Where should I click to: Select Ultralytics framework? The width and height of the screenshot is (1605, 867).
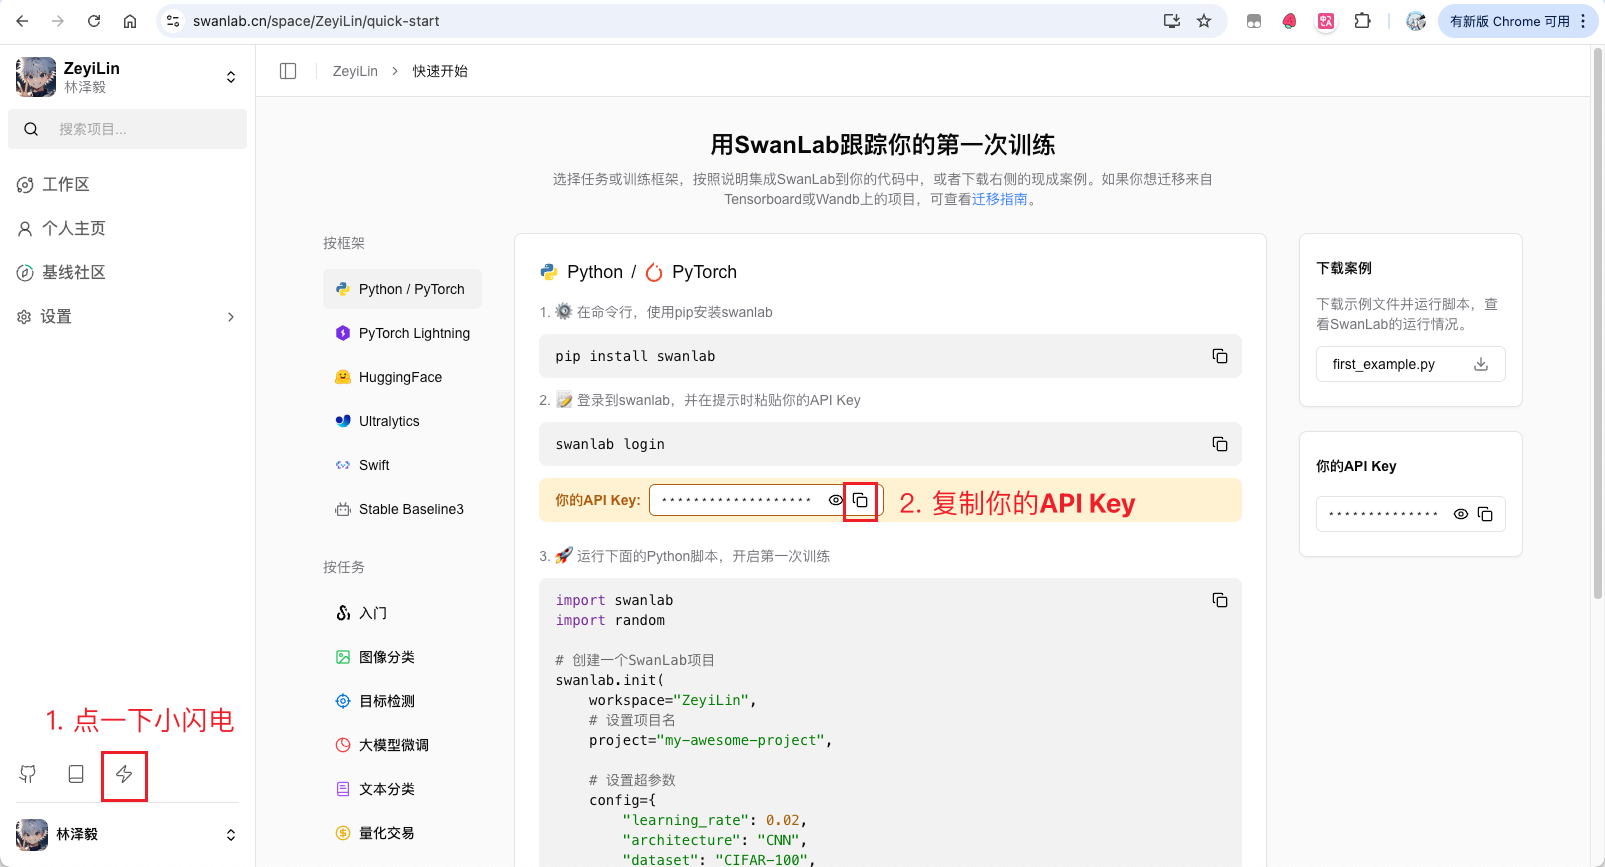[402, 421]
